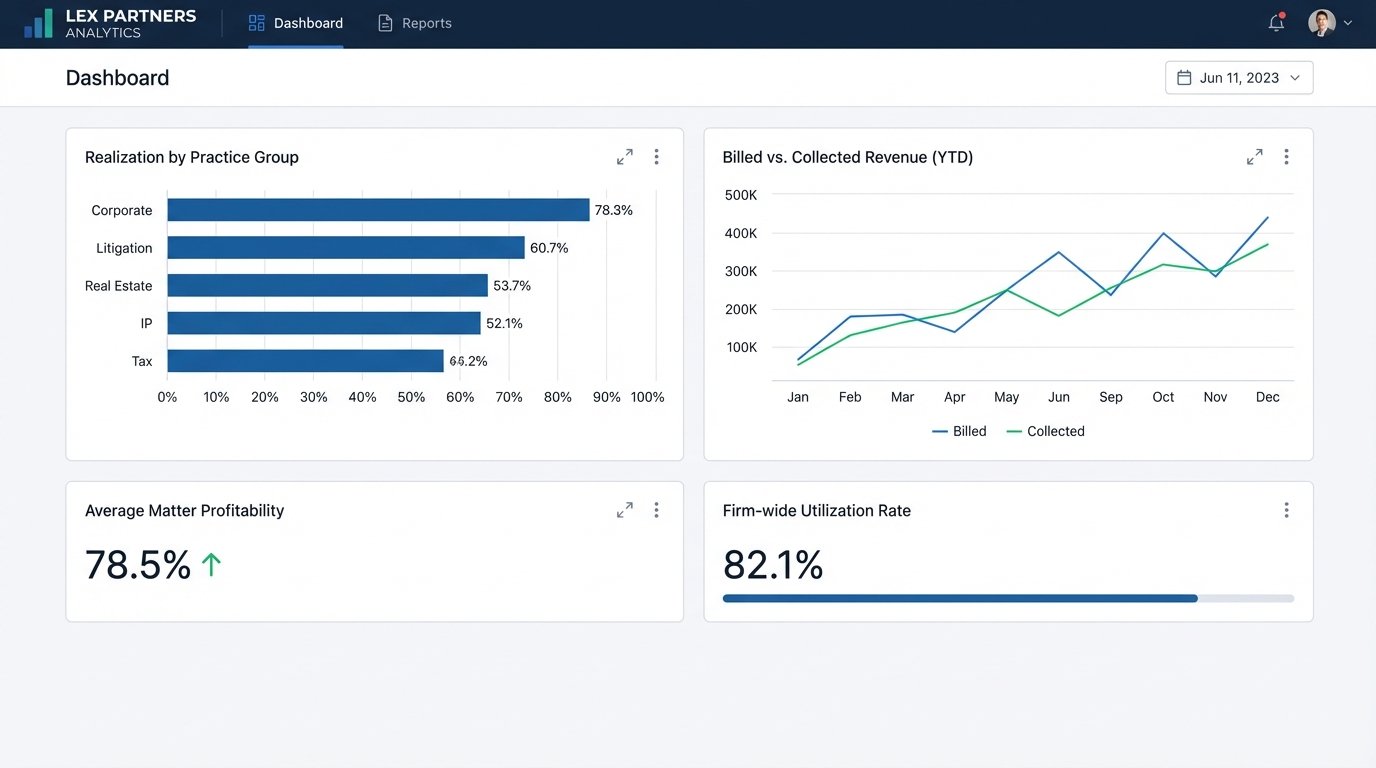The width and height of the screenshot is (1376, 768).
Task: Open the Firm-wide Utilization Rate options menu
Action: pyautogui.click(x=1287, y=509)
